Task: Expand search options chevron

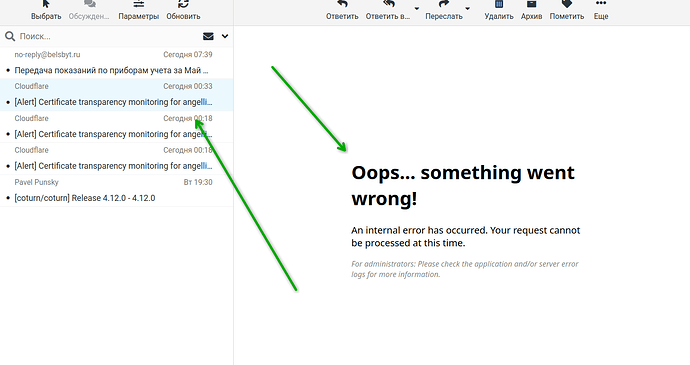Action: point(225,36)
